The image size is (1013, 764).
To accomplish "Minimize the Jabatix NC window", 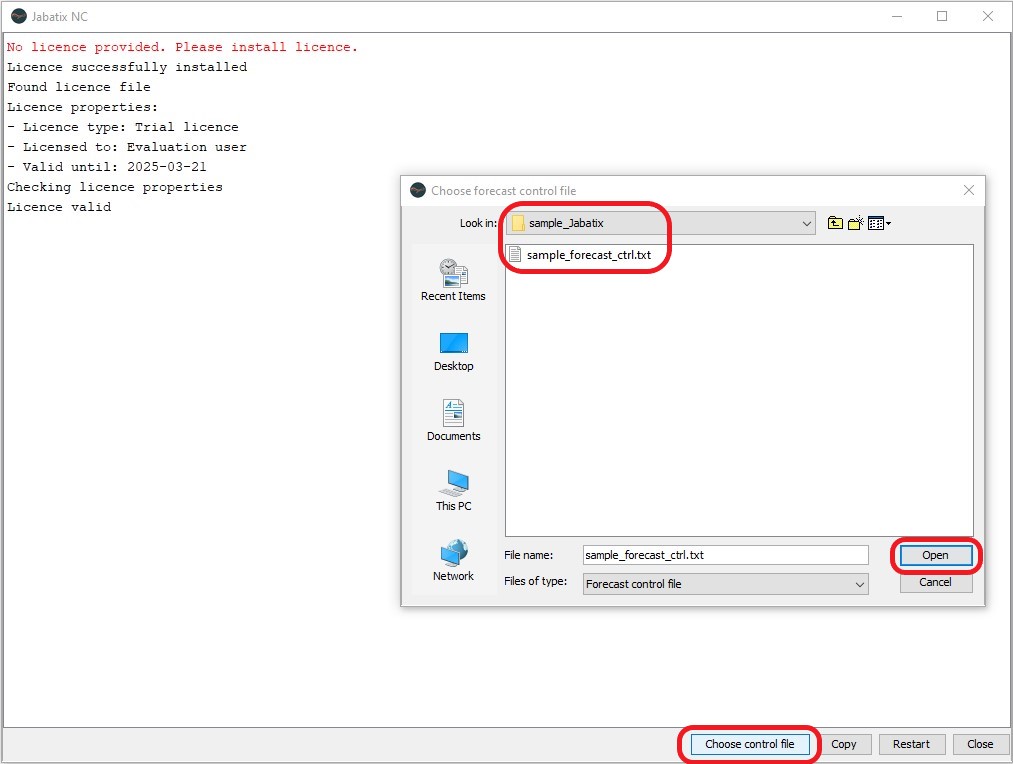I will point(897,16).
